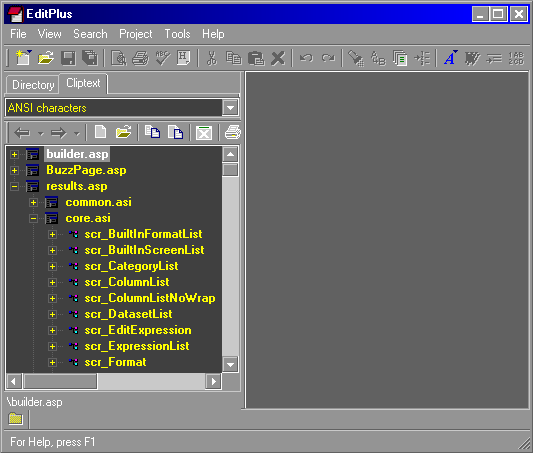Open the Project menu

[136, 34]
